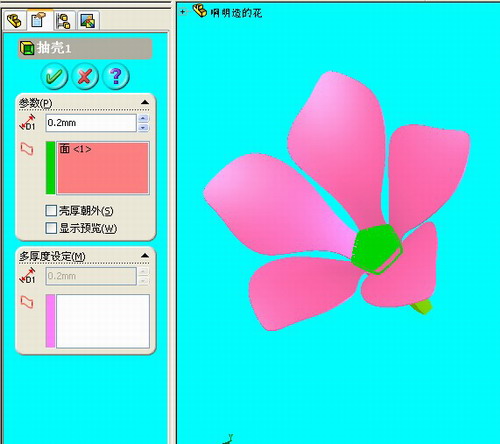Select 面<1> in the faces list
Screen dimensions: 500x444
coord(76,149)
